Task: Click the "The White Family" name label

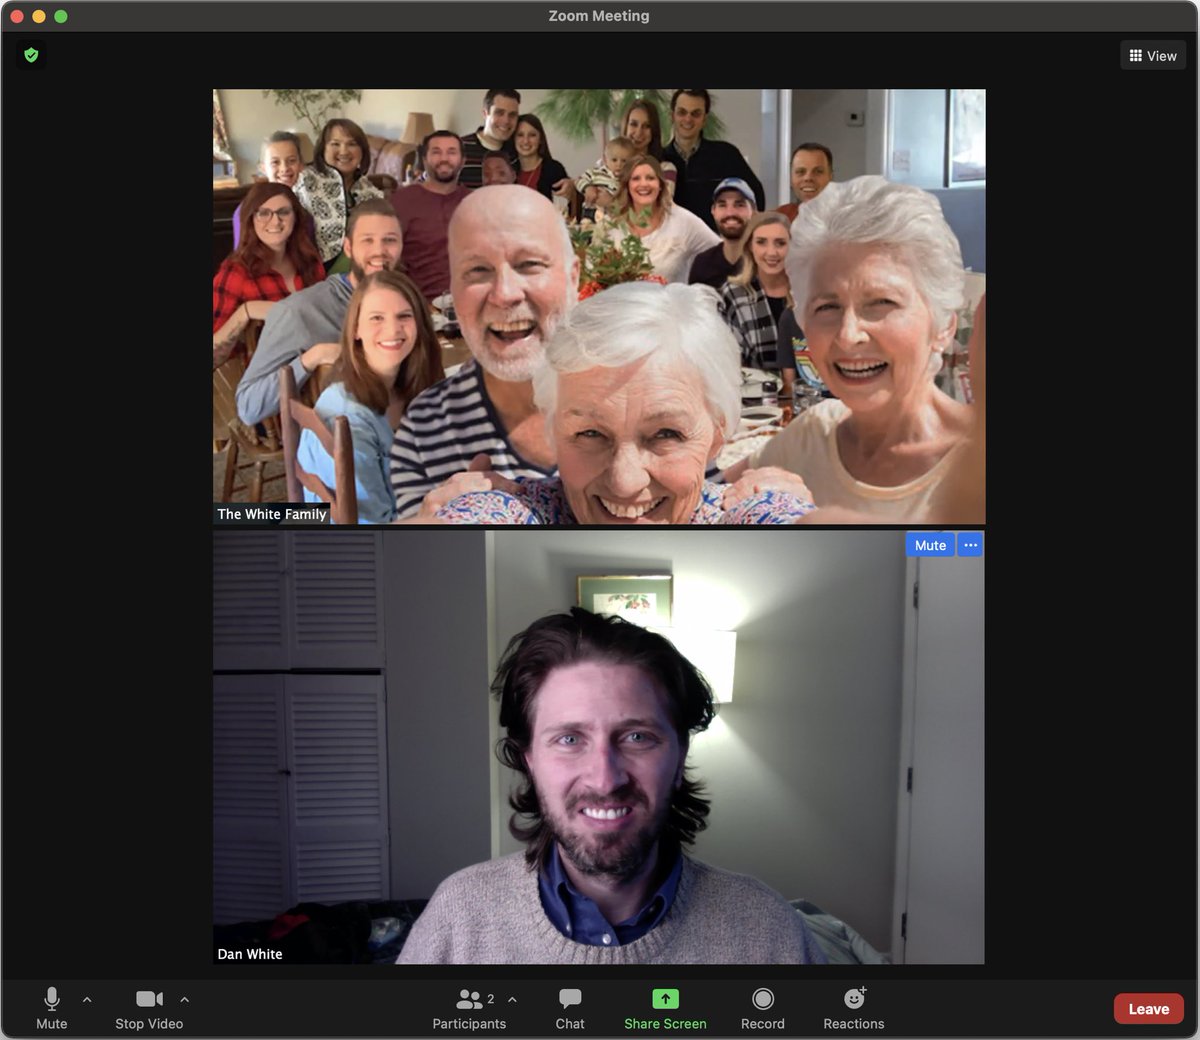Action: pos(272,514)
